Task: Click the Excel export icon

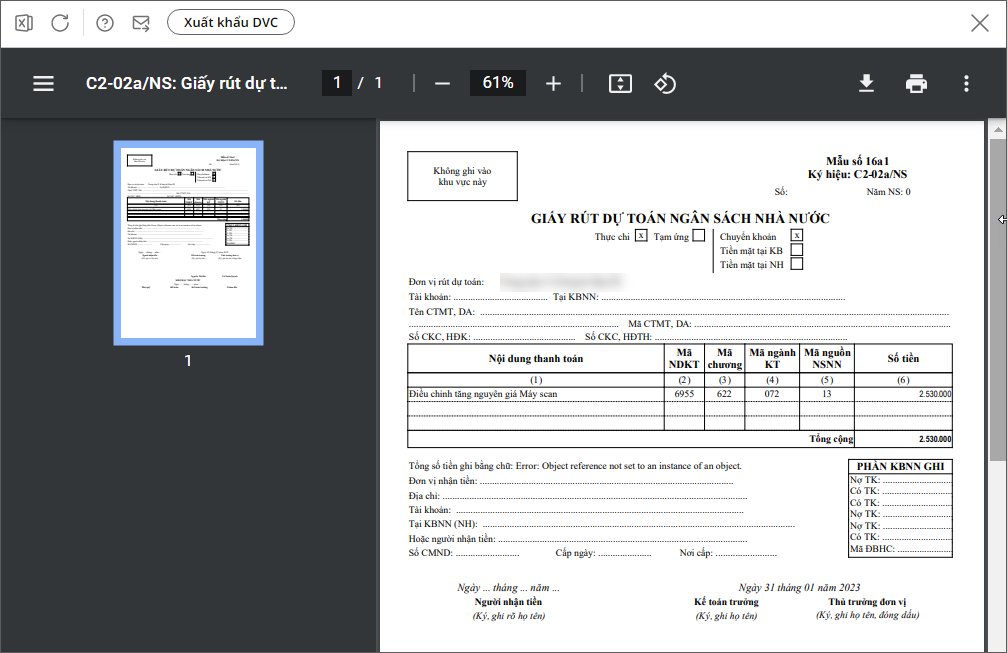Action: (24, 23)
